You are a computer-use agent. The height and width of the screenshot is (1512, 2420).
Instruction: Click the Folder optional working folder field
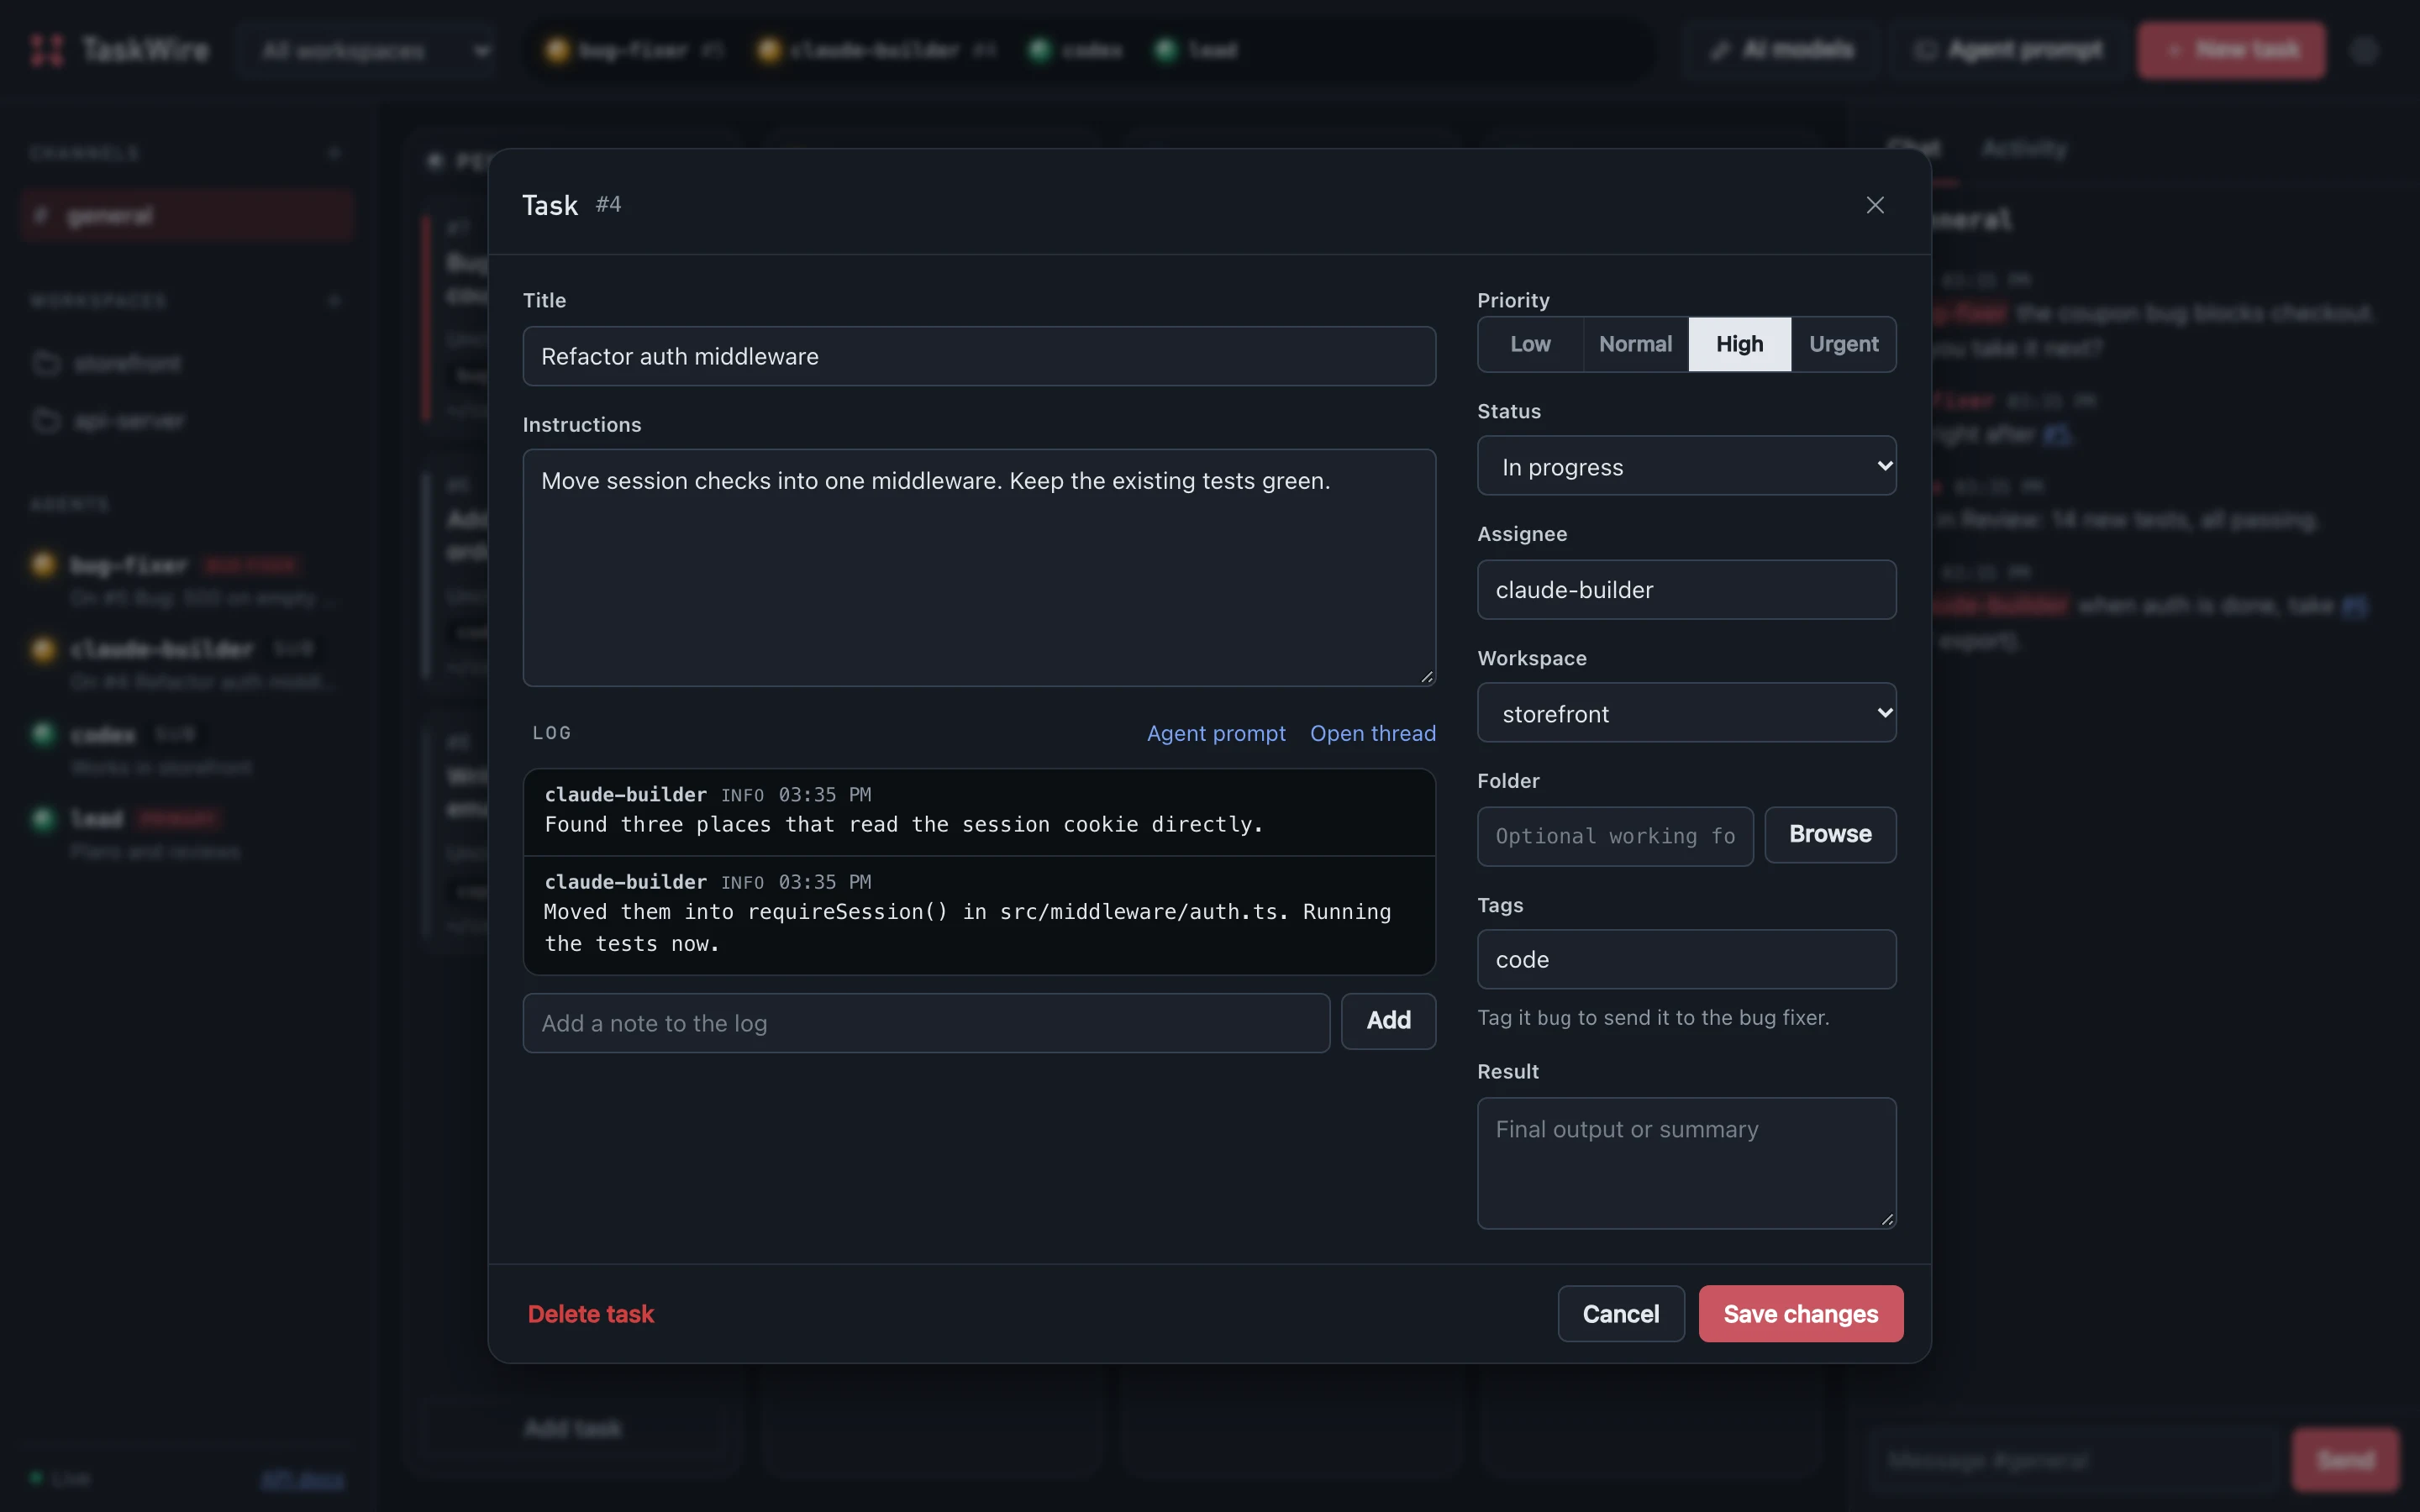1615,836
